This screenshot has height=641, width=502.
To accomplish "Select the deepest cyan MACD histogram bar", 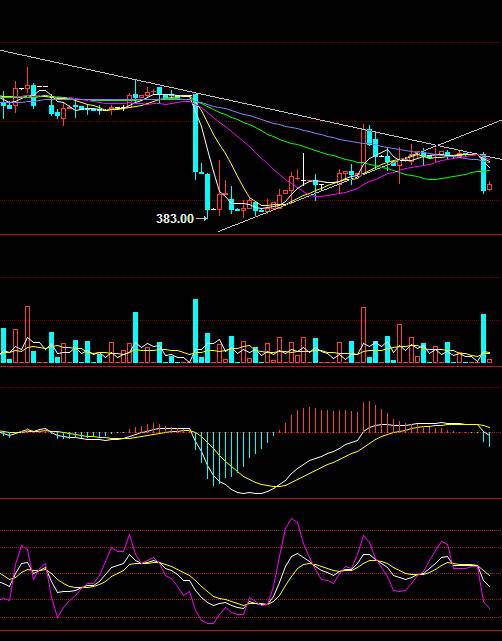I will tap(214, 459).
